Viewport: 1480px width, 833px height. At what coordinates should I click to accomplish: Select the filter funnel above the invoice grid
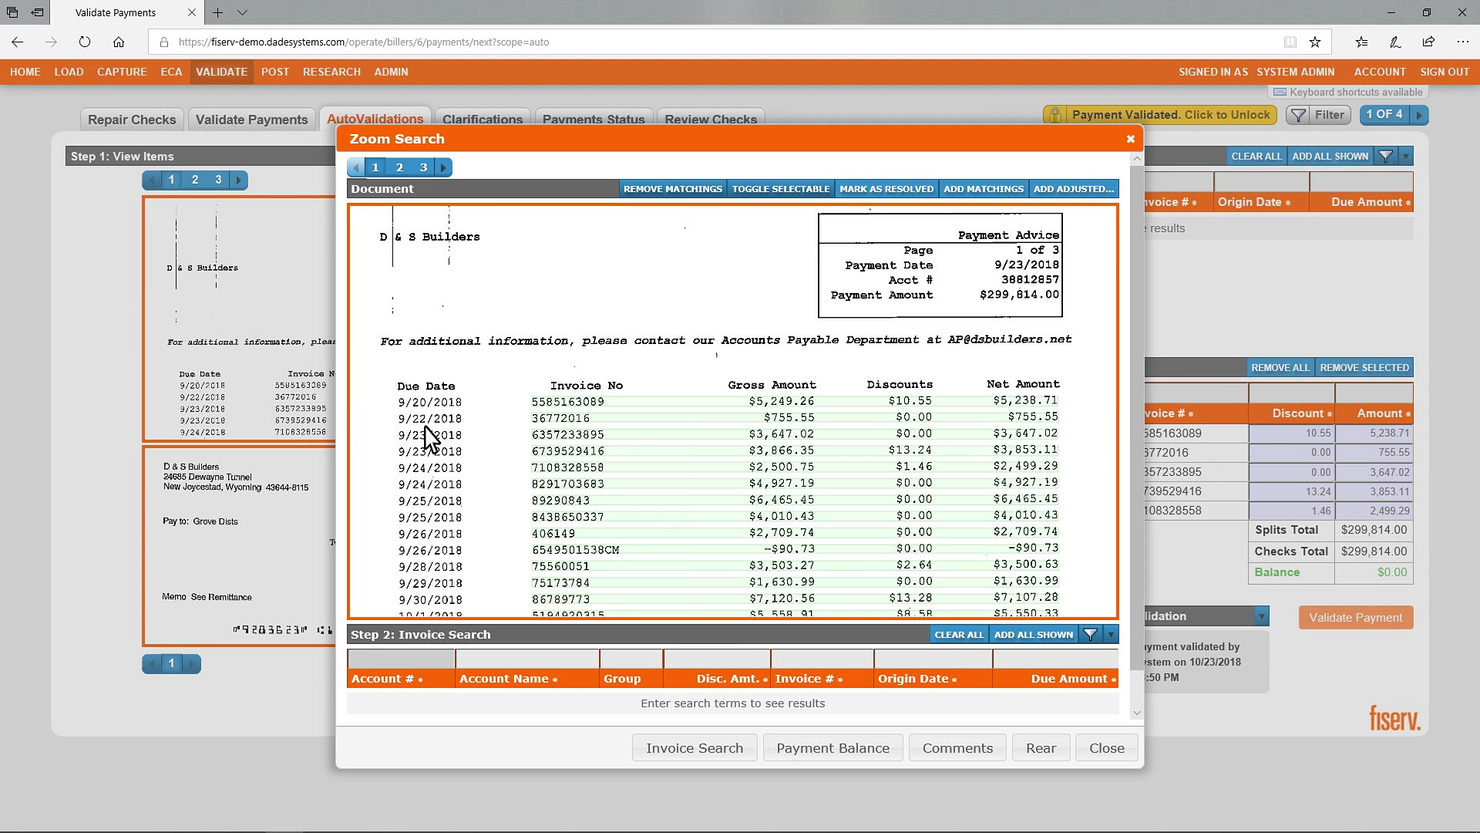point(1386,156)
